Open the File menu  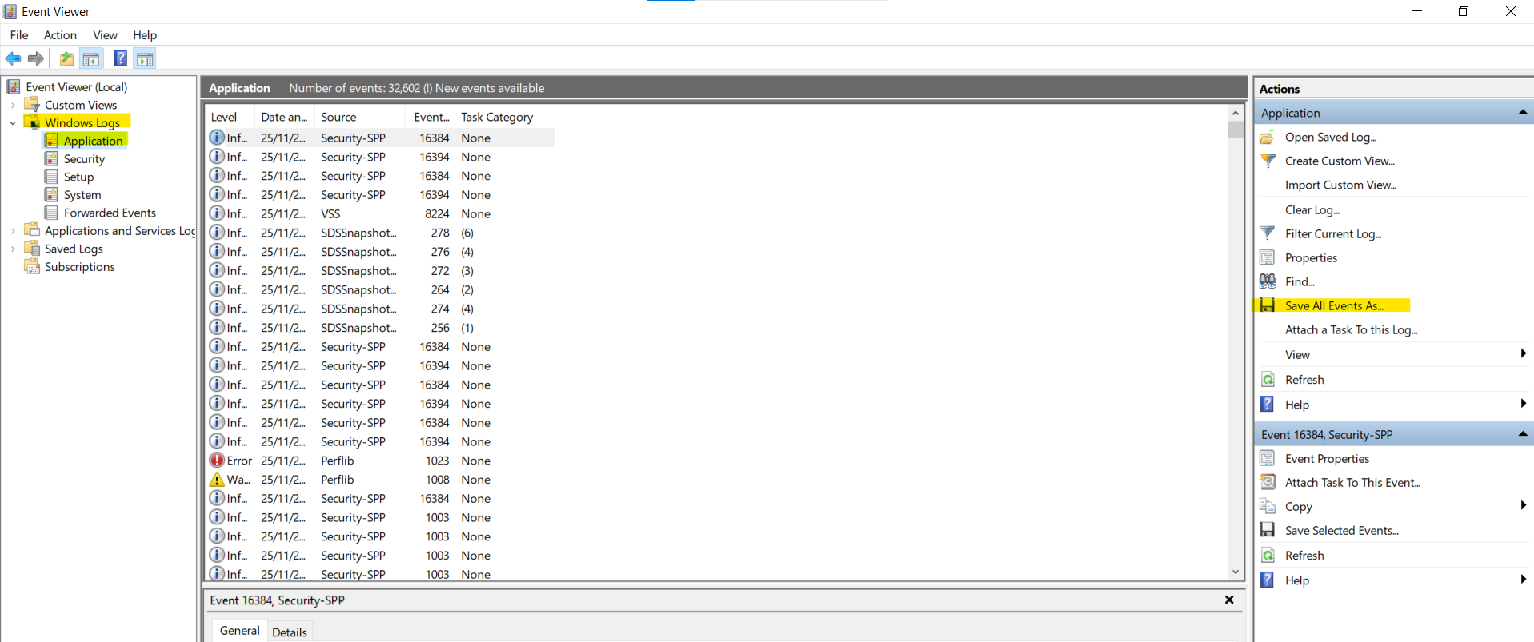[19, 35]
